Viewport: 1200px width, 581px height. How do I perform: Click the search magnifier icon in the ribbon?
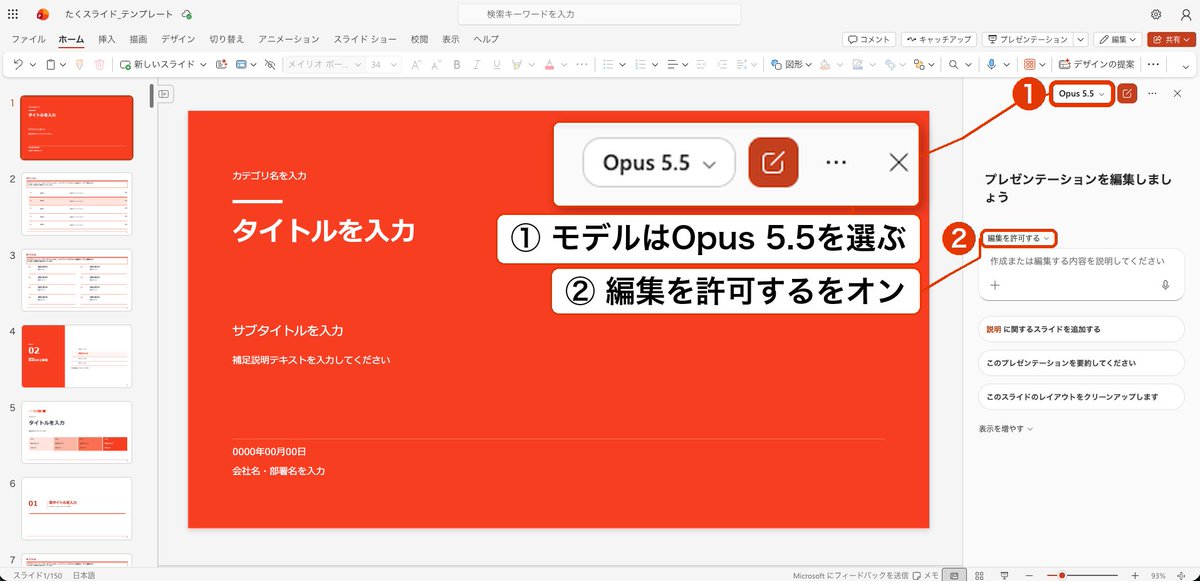pos(954,64)
